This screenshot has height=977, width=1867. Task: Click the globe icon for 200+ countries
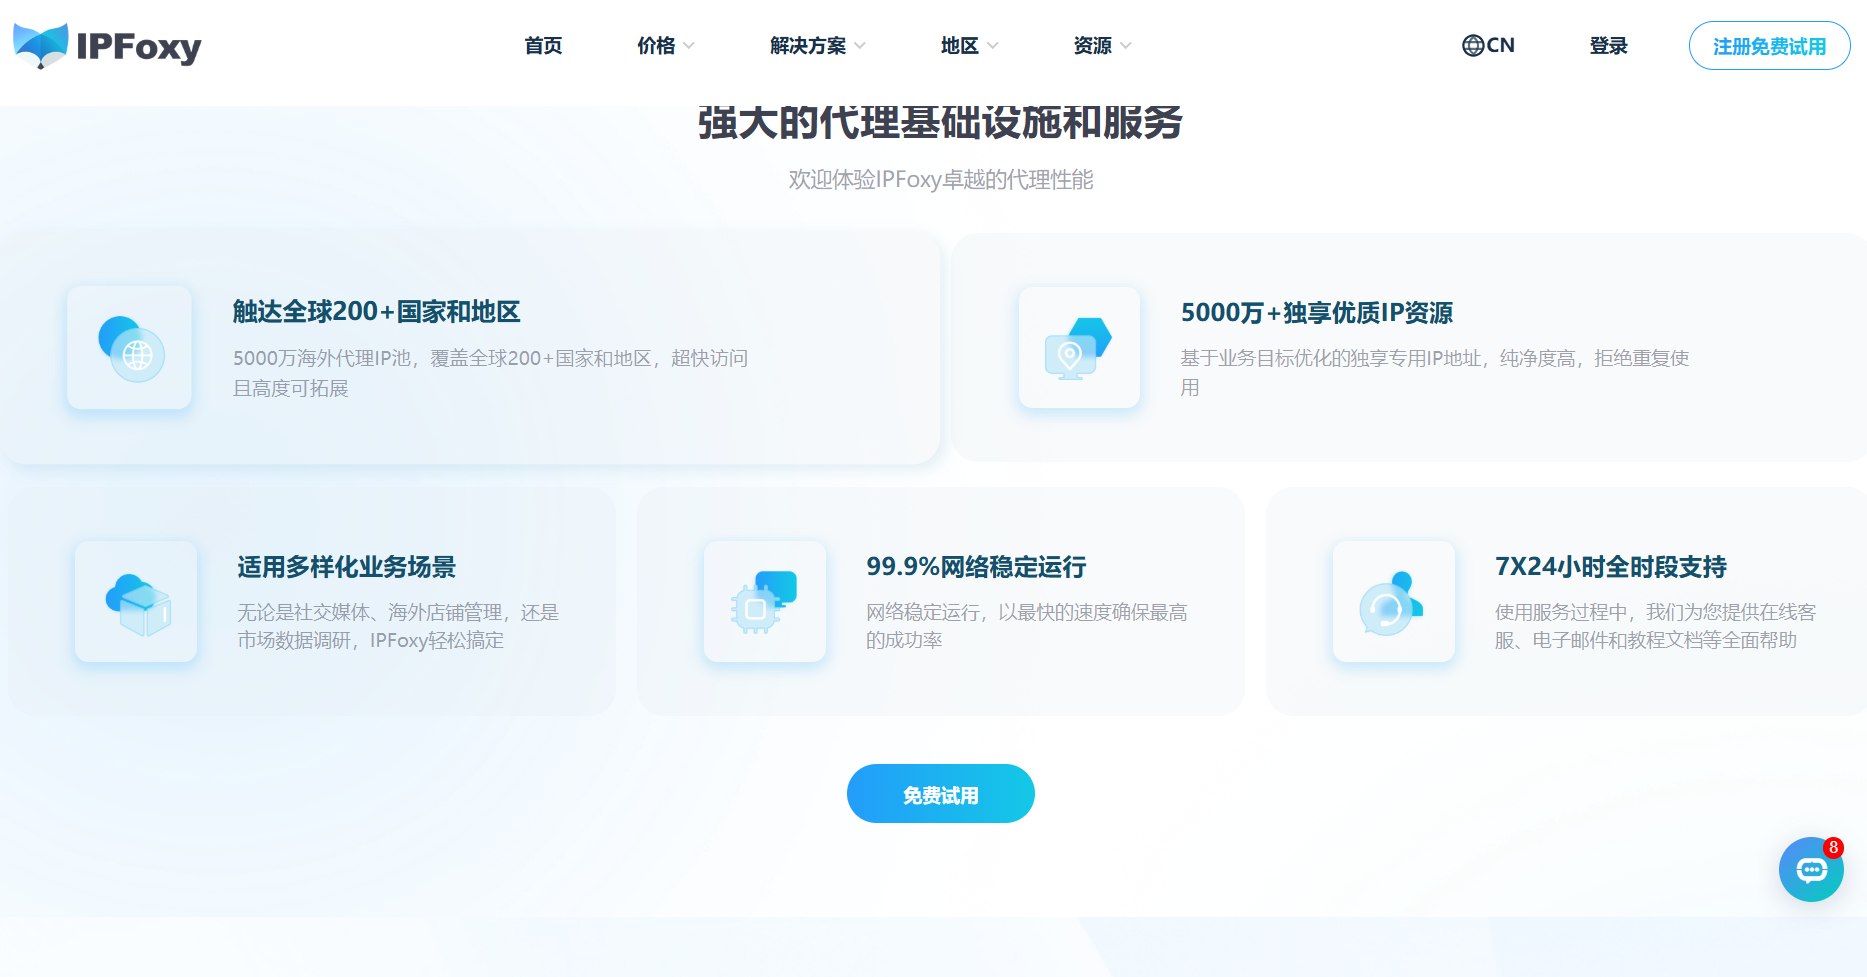click(130, 348)
